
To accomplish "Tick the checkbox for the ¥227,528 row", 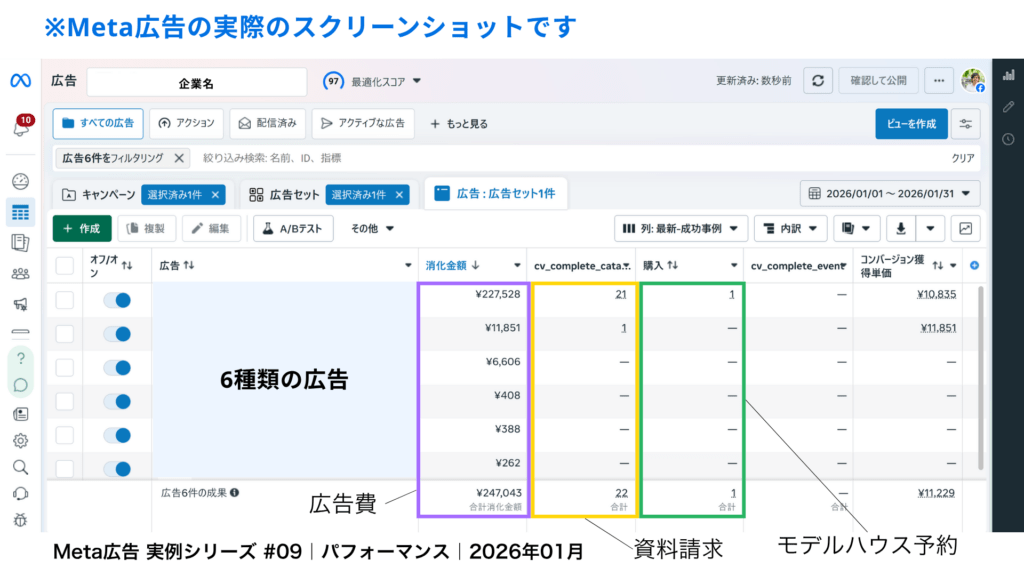I will [x=65, y=300].
